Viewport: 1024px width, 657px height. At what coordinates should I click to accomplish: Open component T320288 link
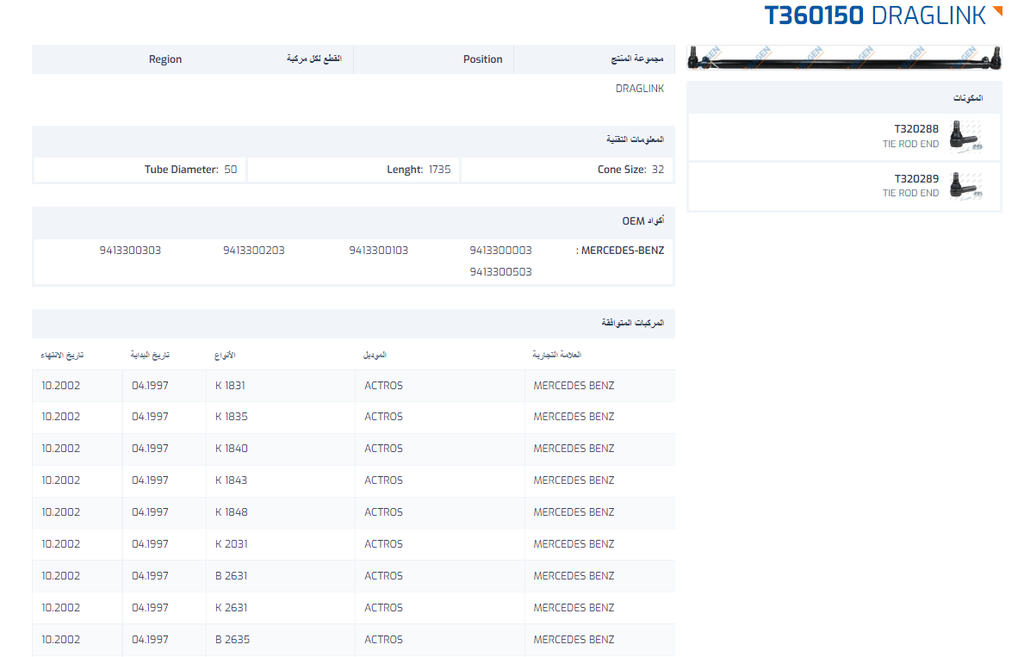[x=916, y=129]
